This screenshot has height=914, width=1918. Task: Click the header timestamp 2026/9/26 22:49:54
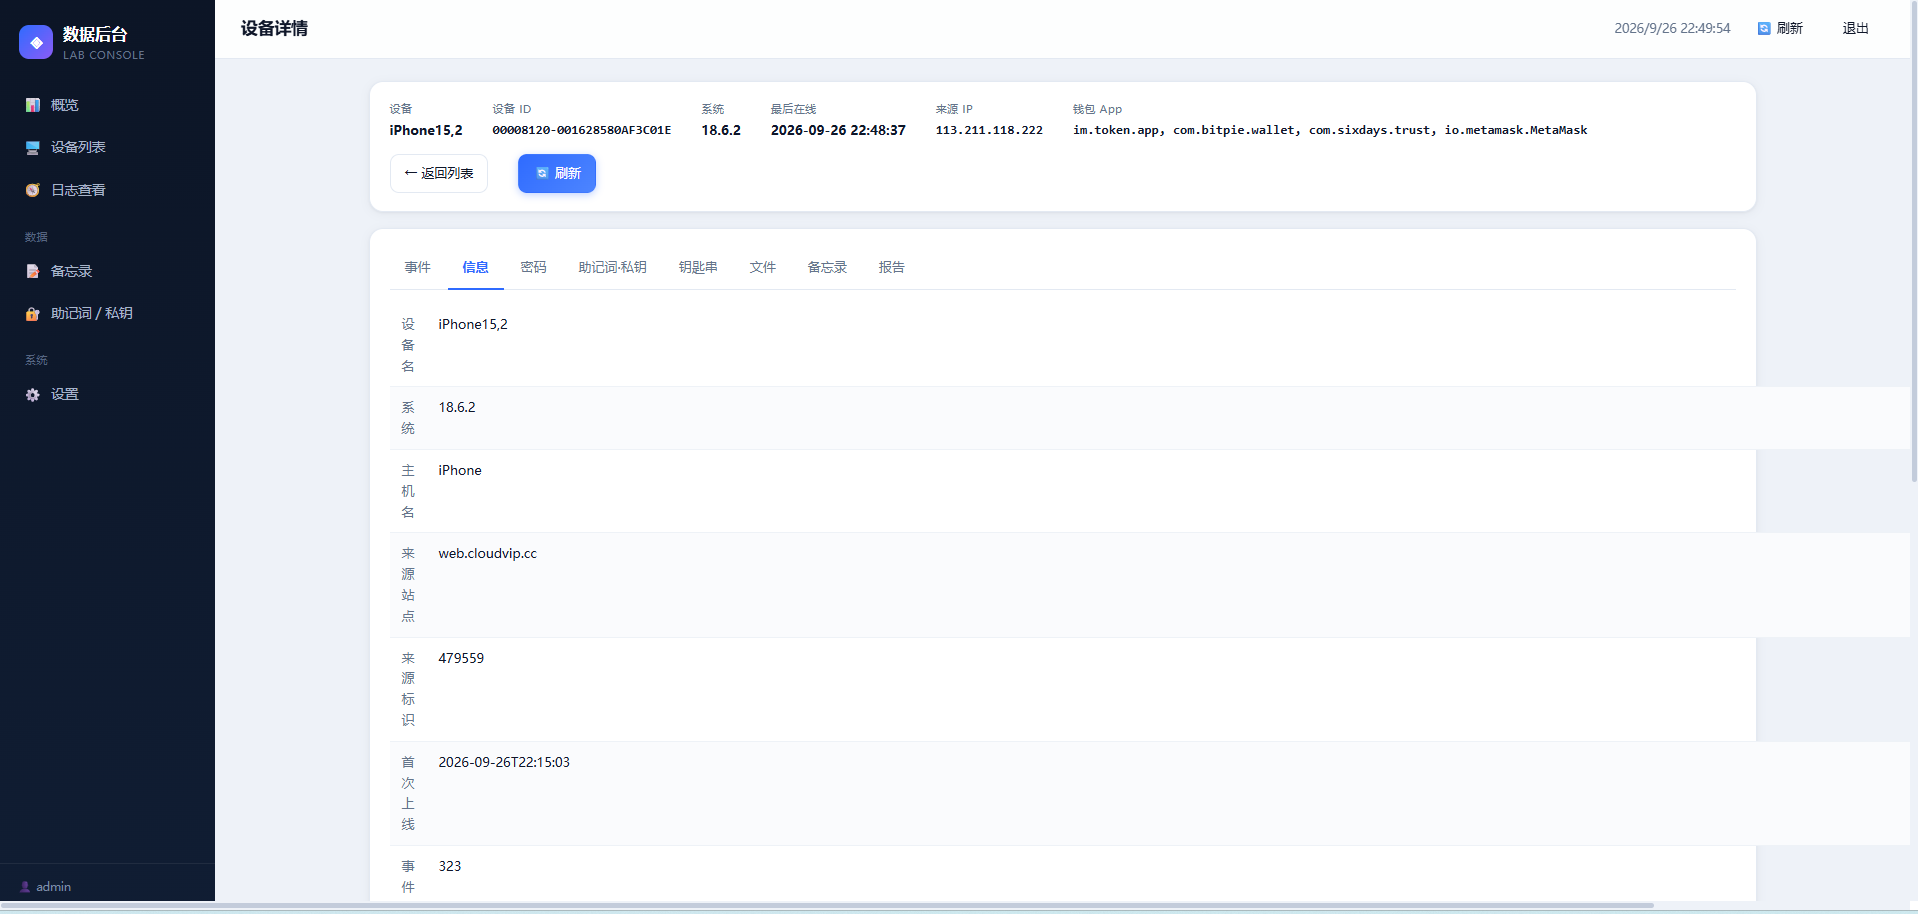1672,28
